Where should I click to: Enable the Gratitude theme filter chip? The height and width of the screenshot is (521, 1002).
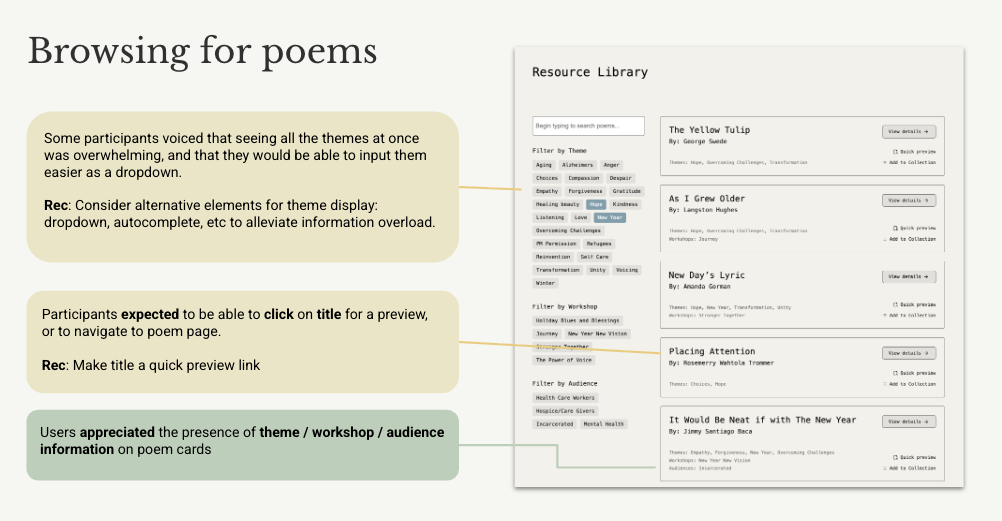[x=627, y=191]
